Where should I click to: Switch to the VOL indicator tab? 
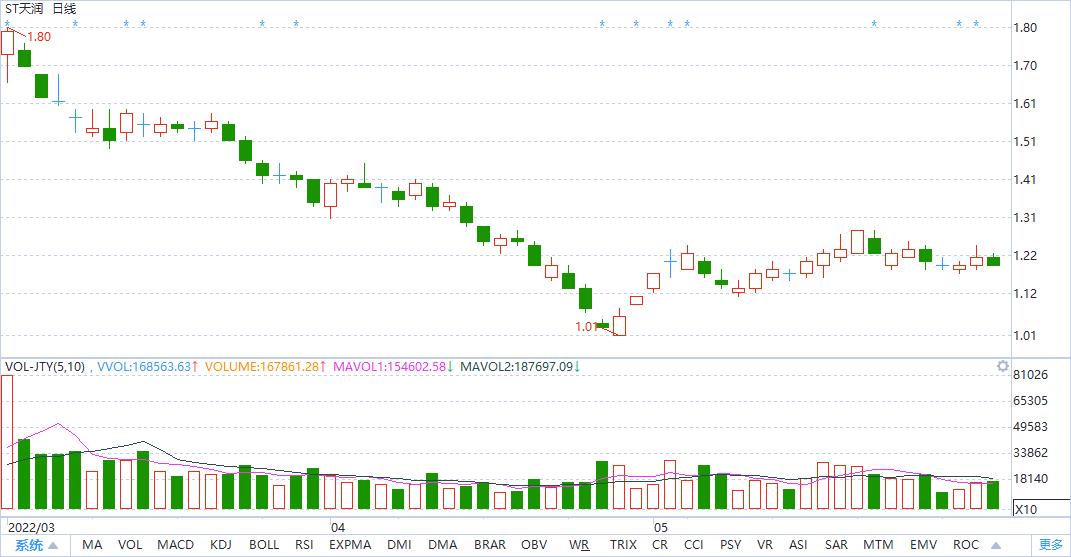[130, 545]
